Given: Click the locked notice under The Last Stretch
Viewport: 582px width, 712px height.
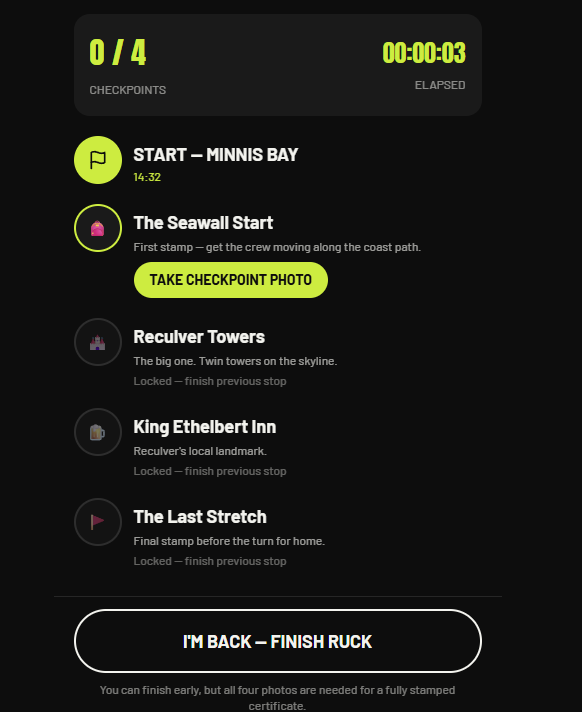Looking at the screenshot, I should (x=210, y=561).
